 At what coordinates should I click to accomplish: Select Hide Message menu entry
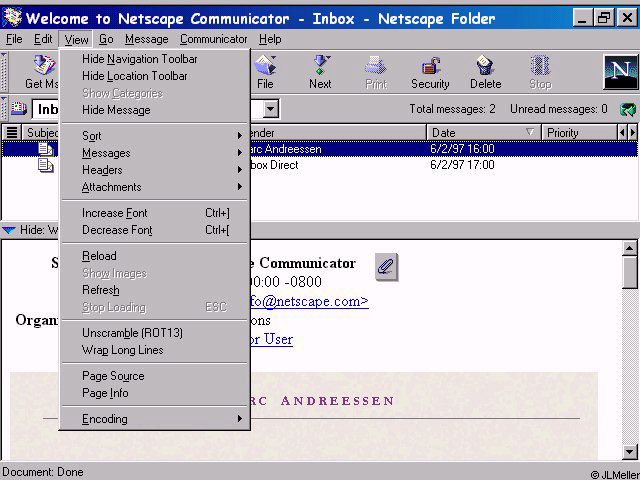[x=154, y=110]
